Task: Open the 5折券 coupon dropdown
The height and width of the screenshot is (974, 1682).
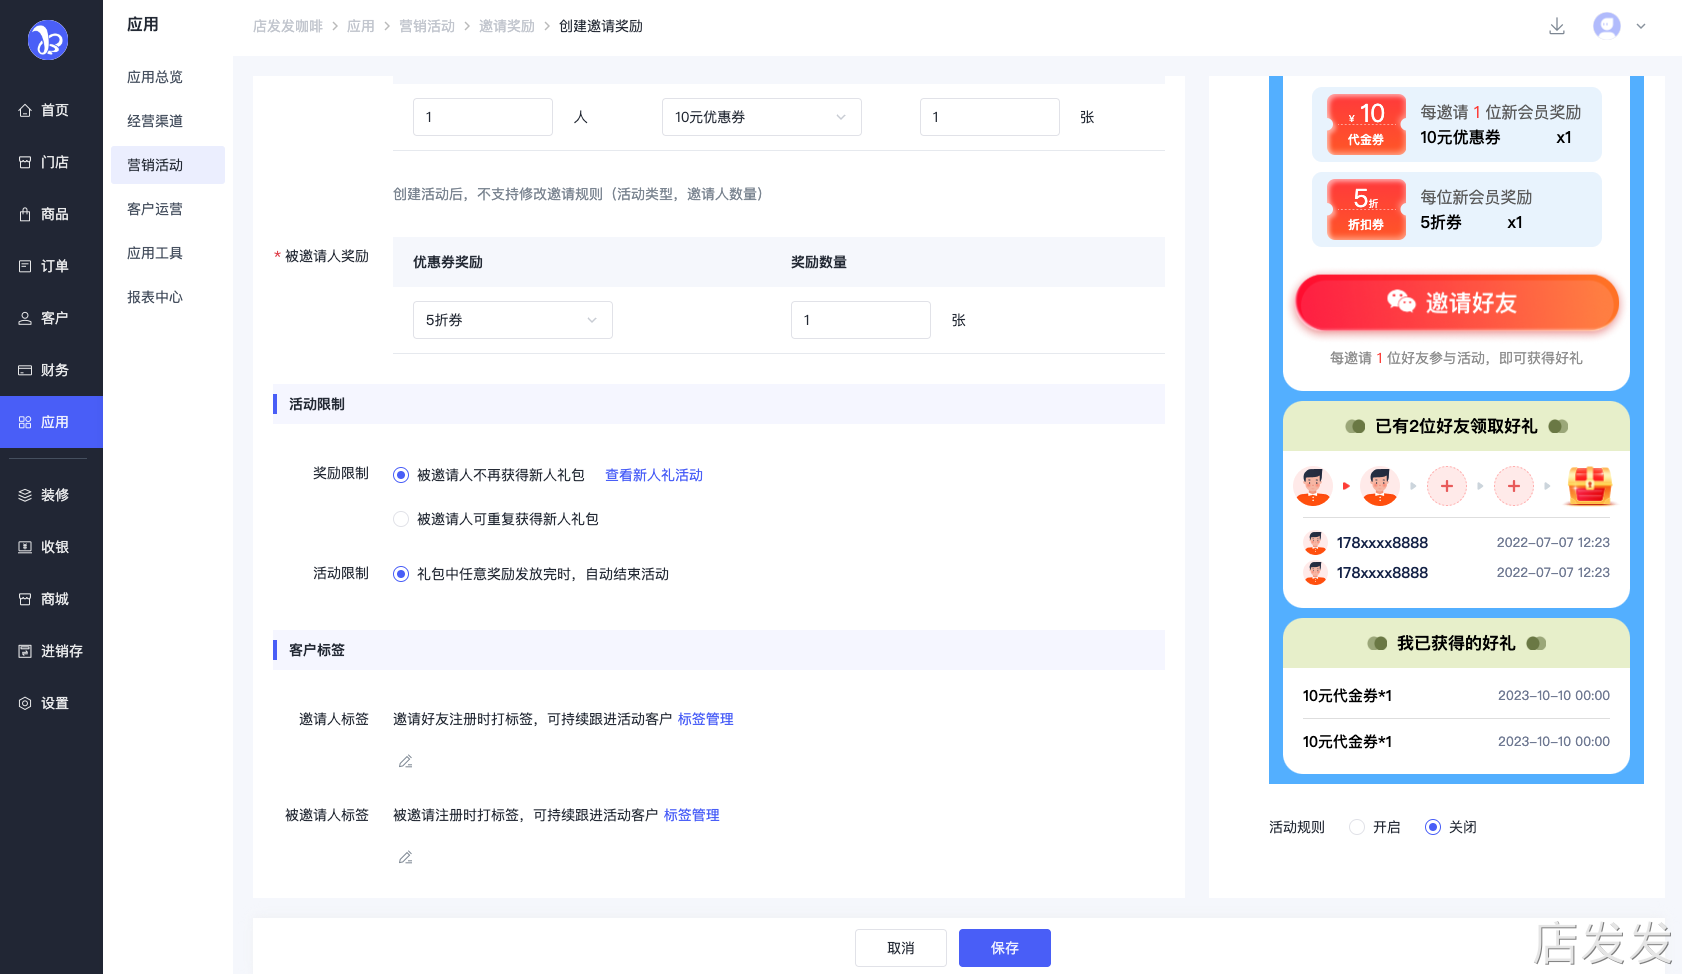Action: [x=513, y=320]
